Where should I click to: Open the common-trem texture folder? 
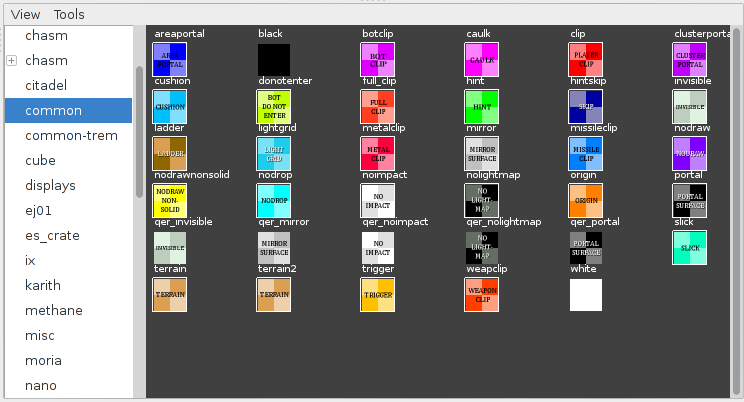66,135
